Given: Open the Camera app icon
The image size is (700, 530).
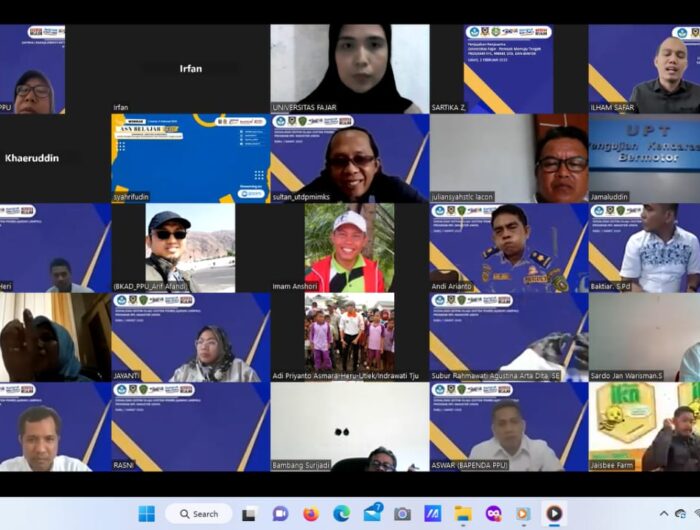Looking at the screenshot, I should pyautogui.click(x=402, y=514).
